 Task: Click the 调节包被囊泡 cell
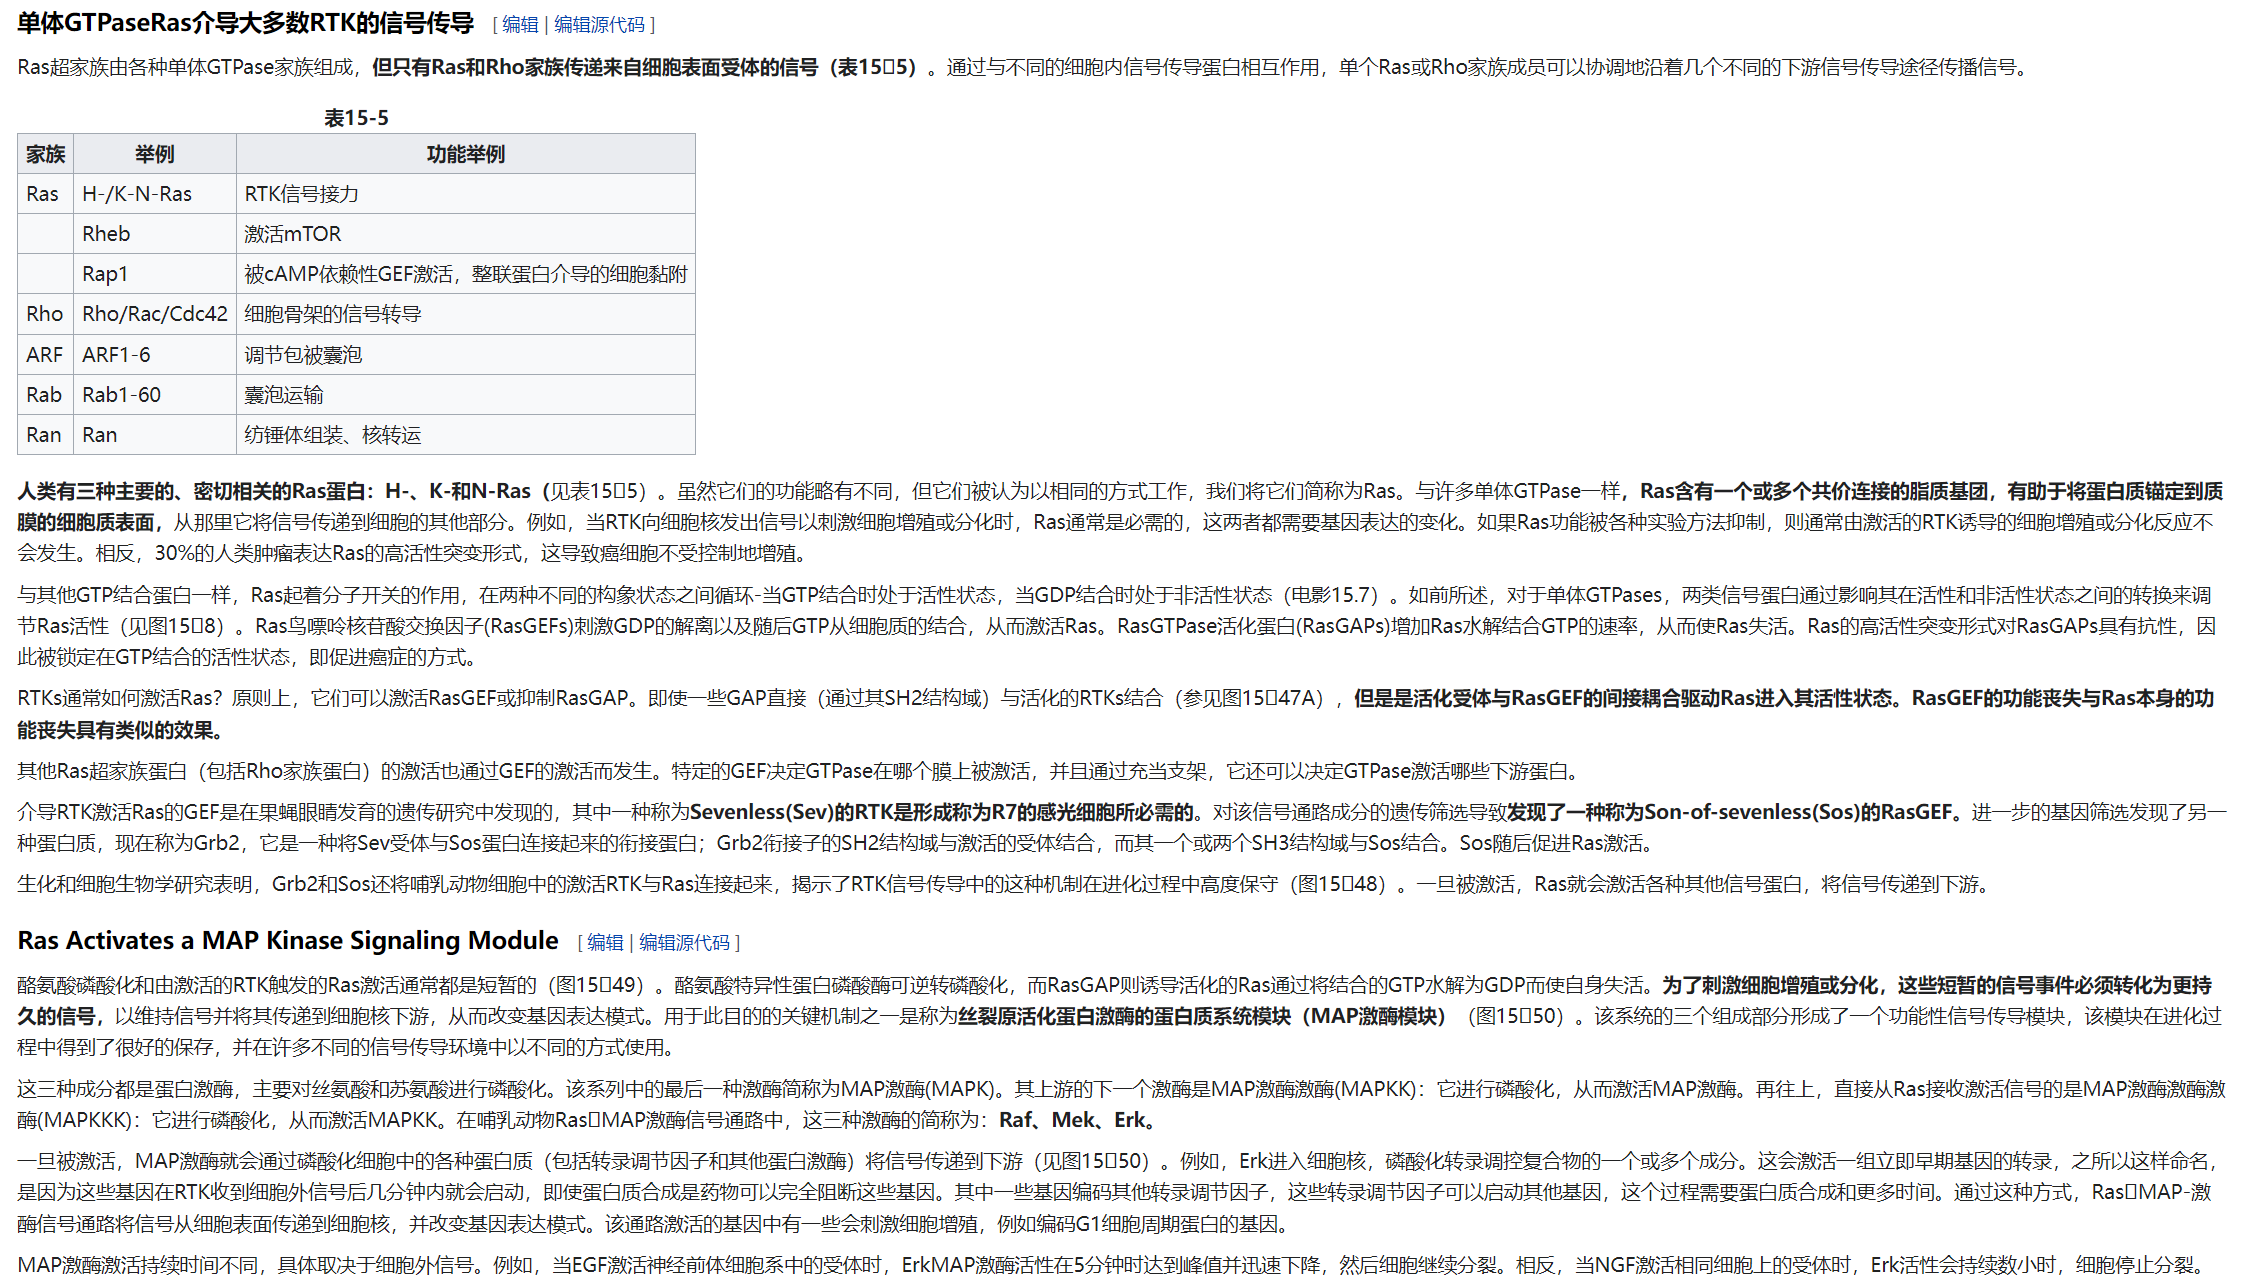click(466, 355)
